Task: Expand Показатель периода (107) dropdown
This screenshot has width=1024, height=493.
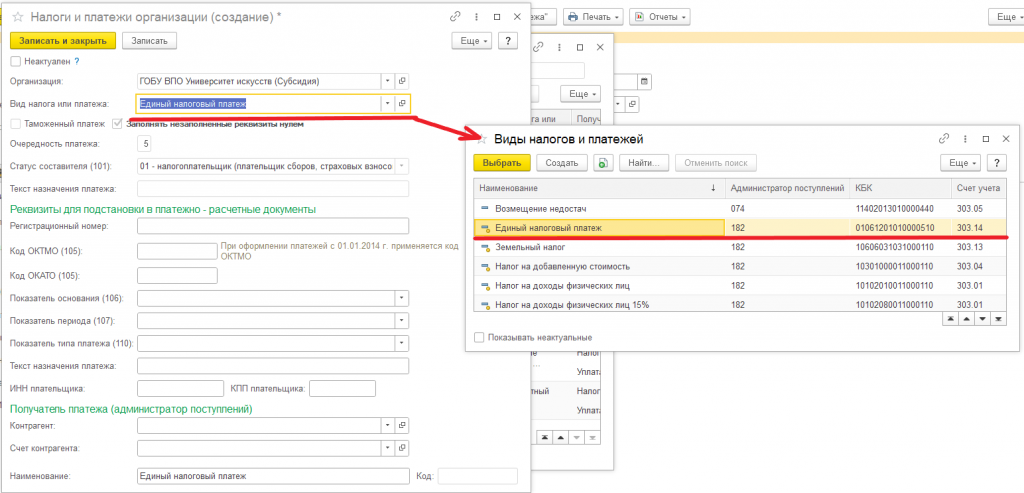Action: (402, 321)
